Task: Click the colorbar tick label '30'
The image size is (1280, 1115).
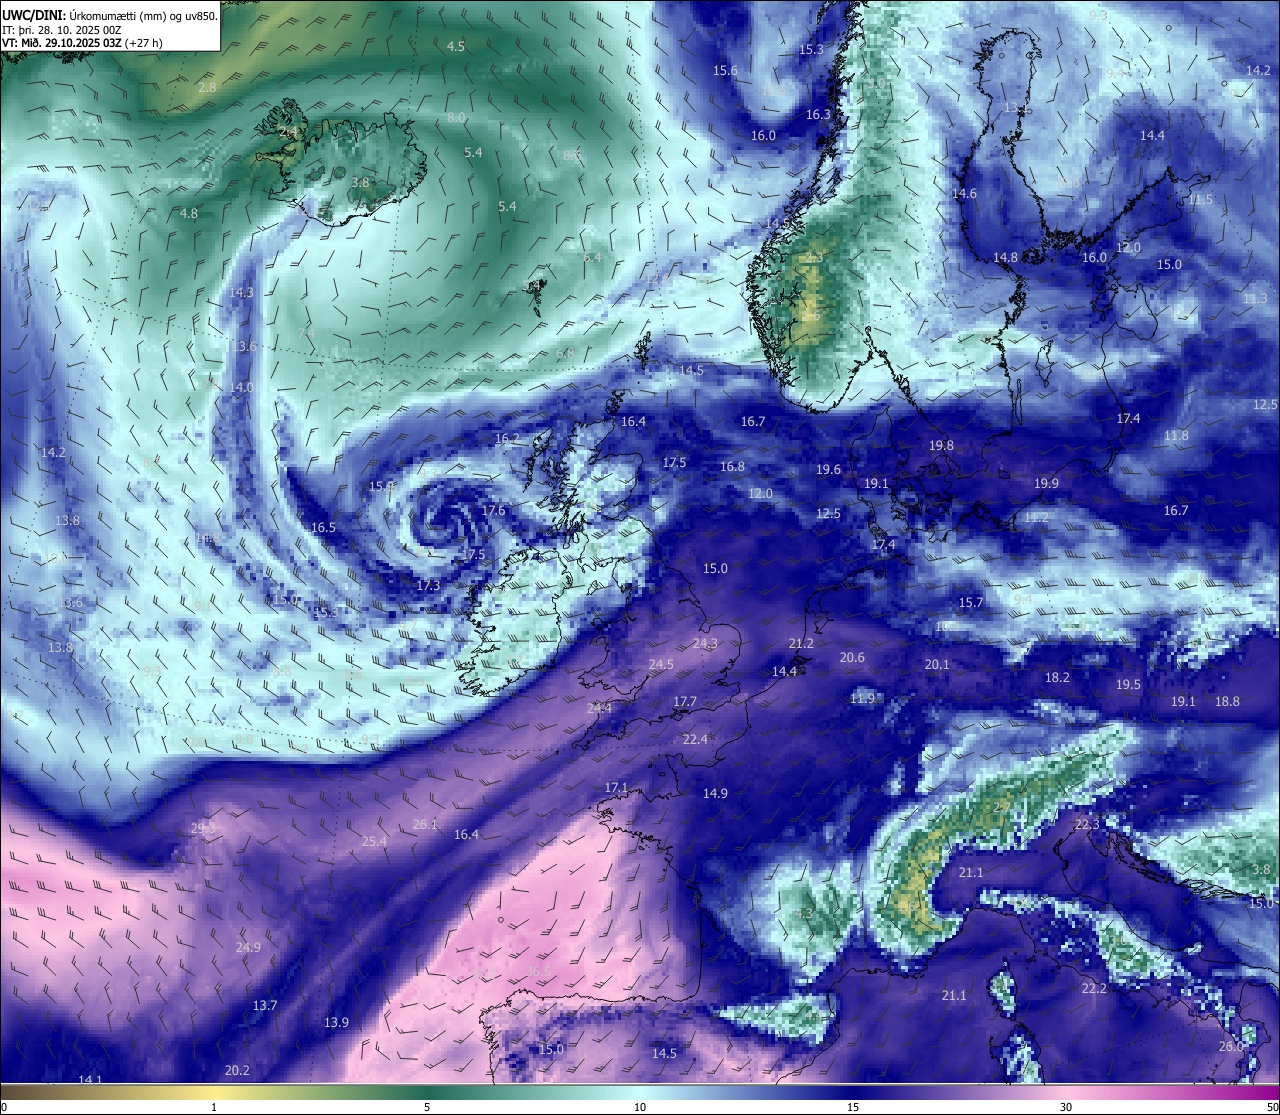Action: [x=1066, y=1107]
